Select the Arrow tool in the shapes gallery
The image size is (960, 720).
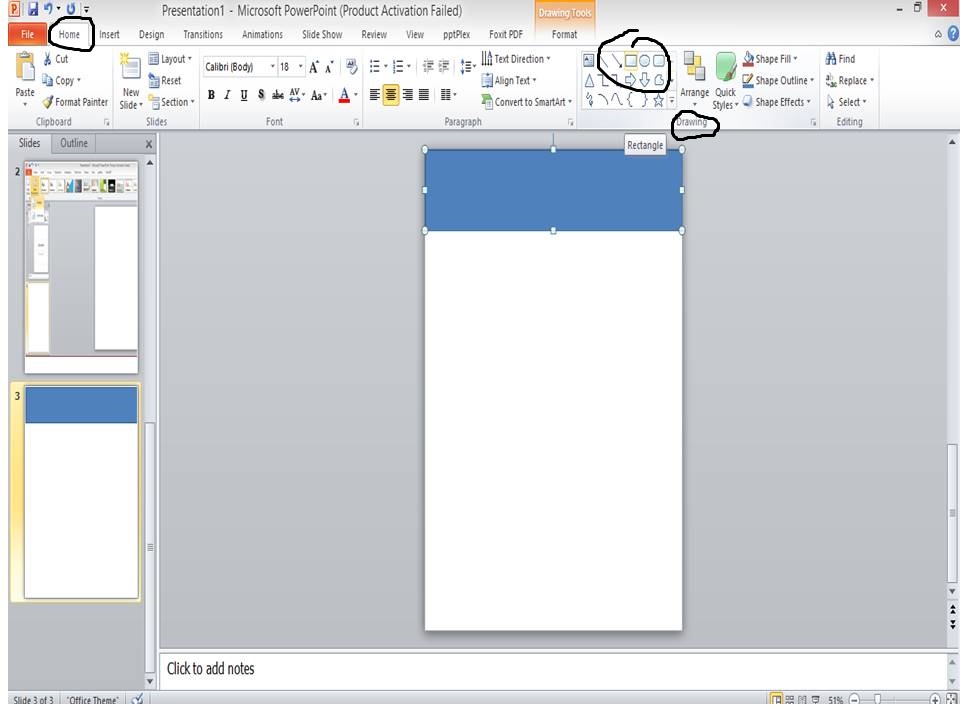(618, 61)
